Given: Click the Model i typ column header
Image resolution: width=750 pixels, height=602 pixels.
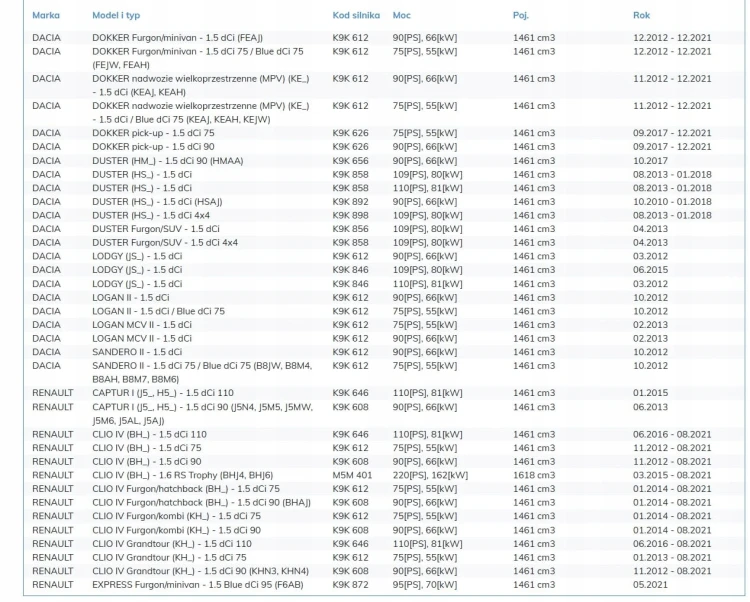Looking at the screenshot, I should click(x=116, y=15).
